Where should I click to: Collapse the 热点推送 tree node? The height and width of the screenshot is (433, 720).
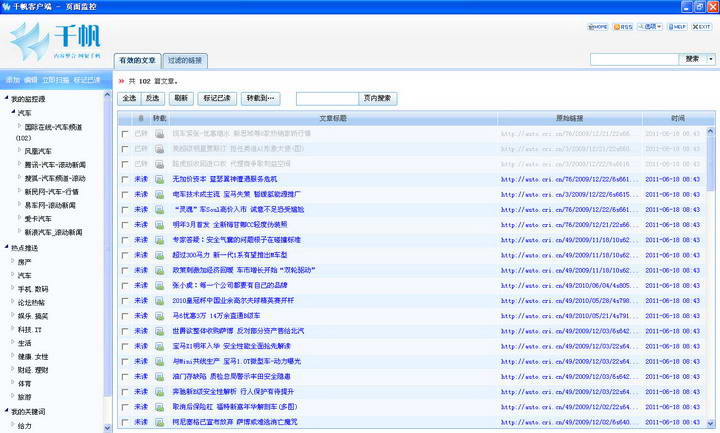(x=6, y=247)
